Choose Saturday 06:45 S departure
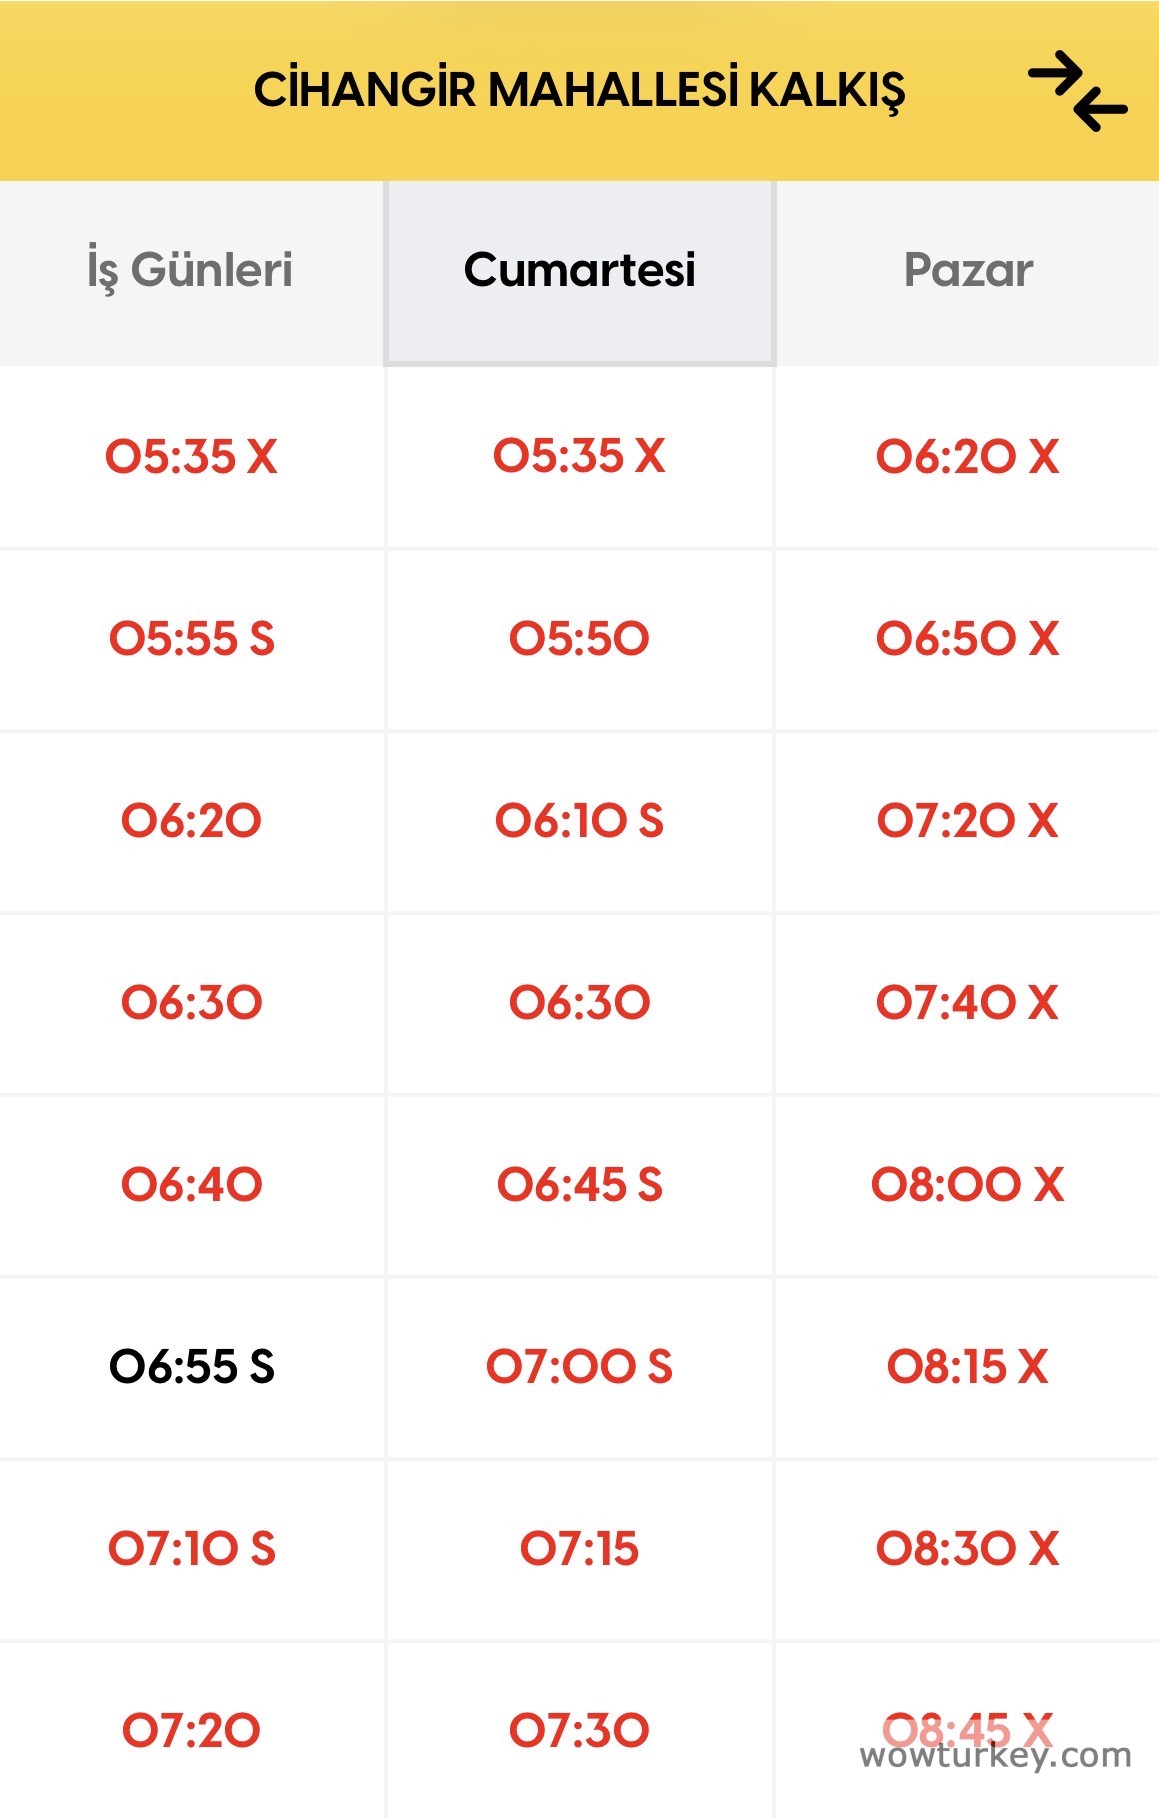Screen dimensions: 1159x1818 [580, 1185]
